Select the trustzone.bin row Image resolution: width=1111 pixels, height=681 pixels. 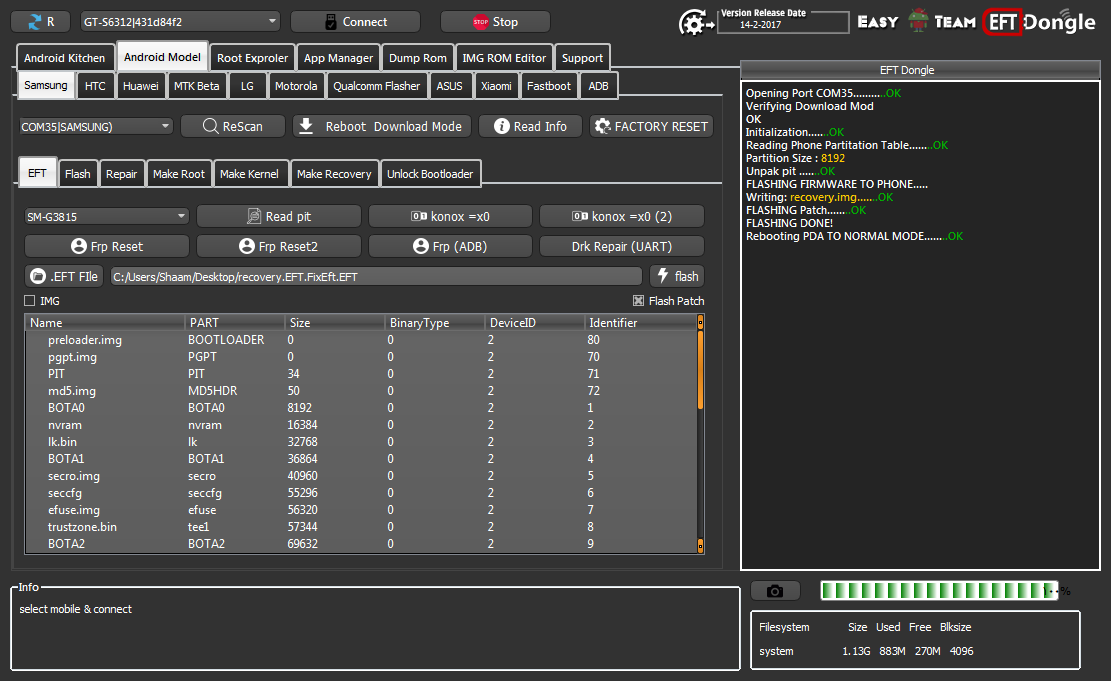(x=361, y=527)
